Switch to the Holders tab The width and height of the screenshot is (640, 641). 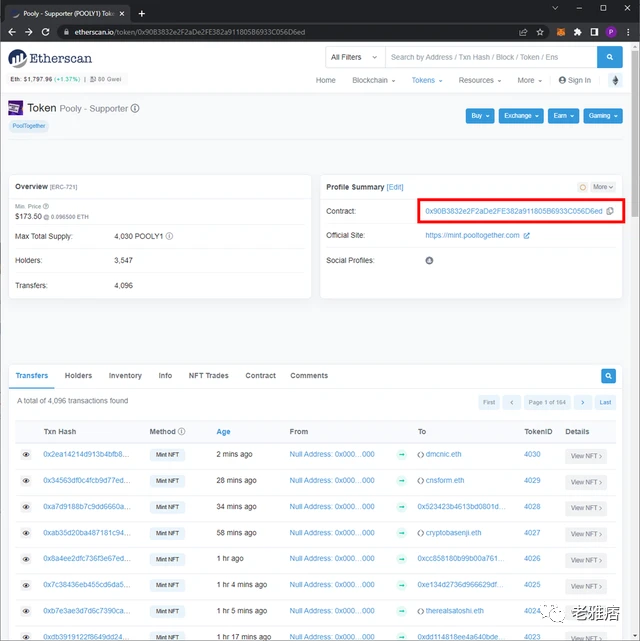(78, 375)
